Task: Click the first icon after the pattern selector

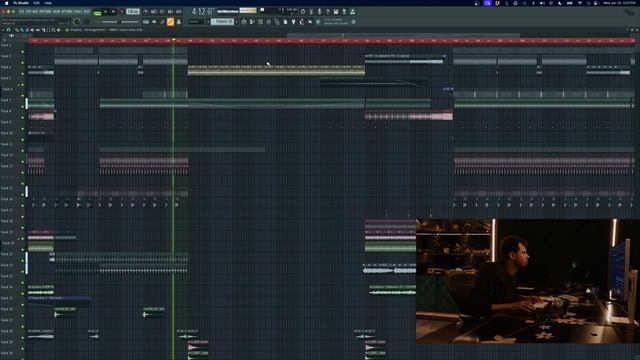Action: point(244,22)
